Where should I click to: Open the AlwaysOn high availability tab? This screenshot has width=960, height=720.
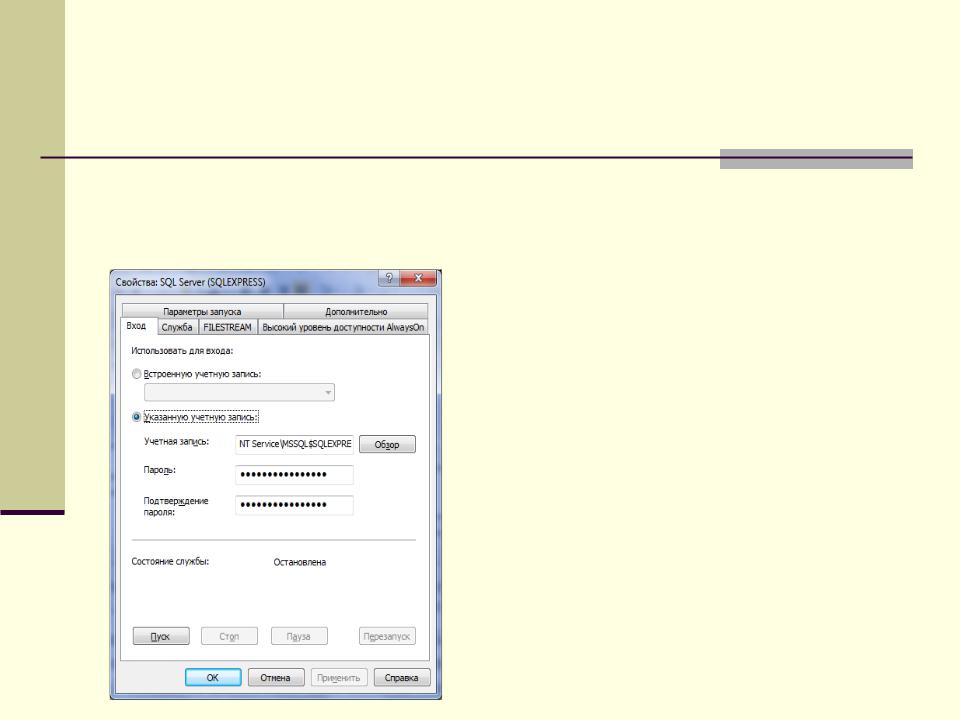tap(343, 327)
